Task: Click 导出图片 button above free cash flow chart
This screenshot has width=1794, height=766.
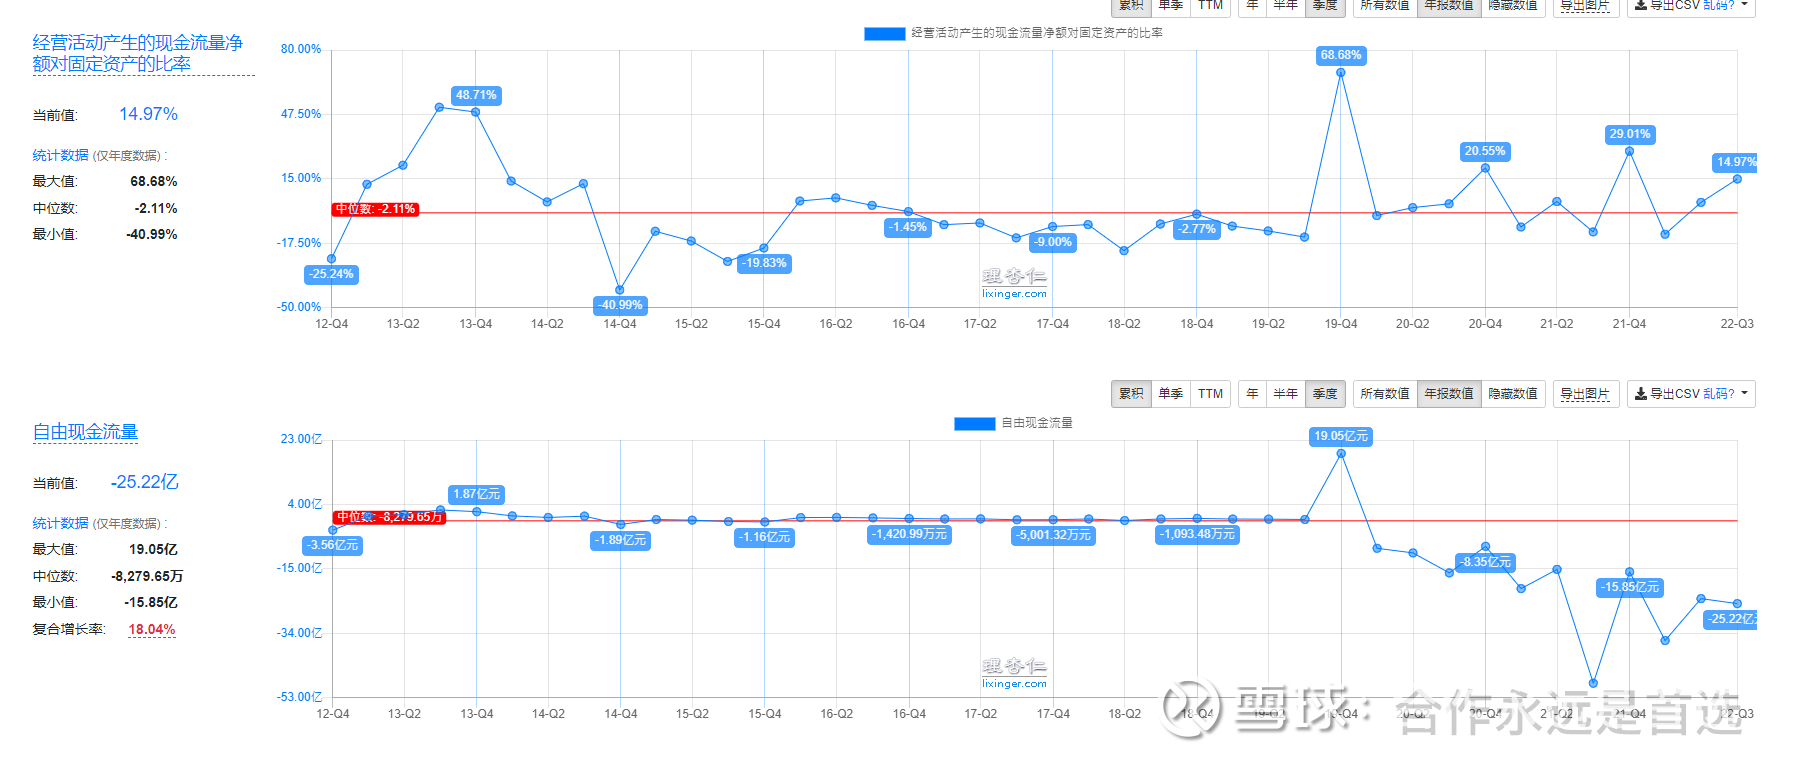Action: click(1585, 394)
